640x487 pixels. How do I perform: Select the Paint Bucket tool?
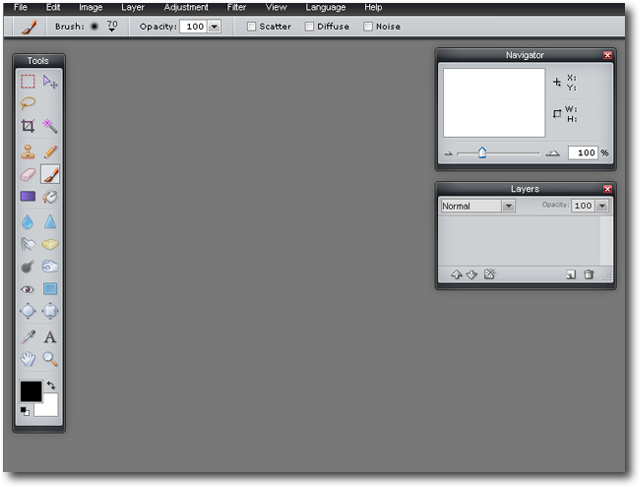50,197
